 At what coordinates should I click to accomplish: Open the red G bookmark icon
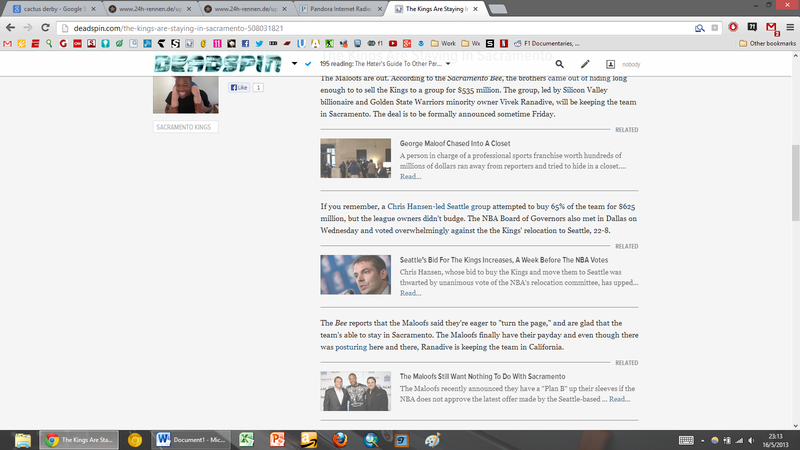pyautogui.click(x=63, y=43)
